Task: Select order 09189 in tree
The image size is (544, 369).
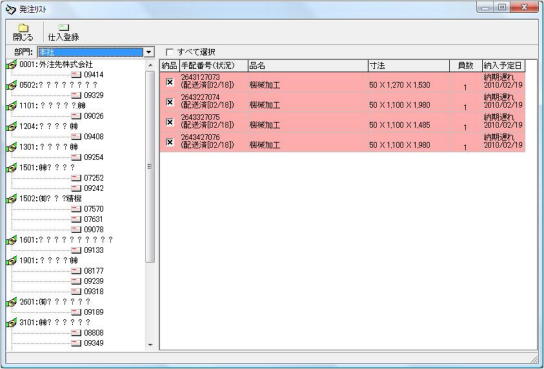Action: 94,312
